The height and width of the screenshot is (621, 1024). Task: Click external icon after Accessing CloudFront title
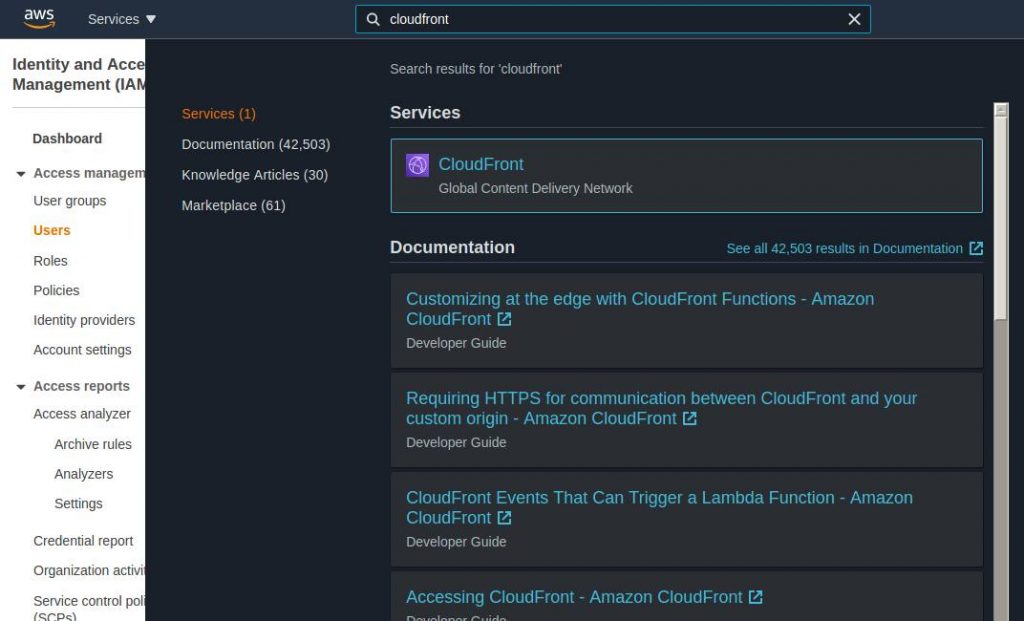click(756, 597)
